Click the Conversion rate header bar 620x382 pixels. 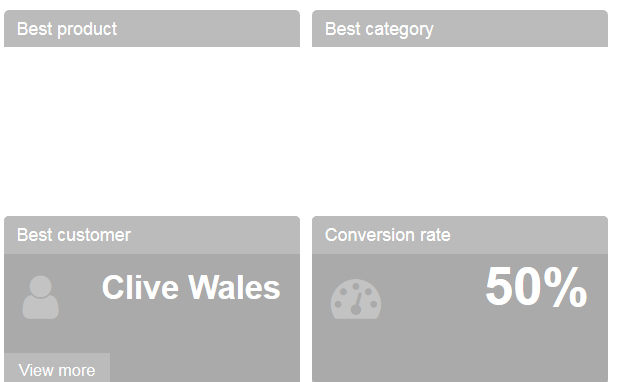(x=460, y=235)
